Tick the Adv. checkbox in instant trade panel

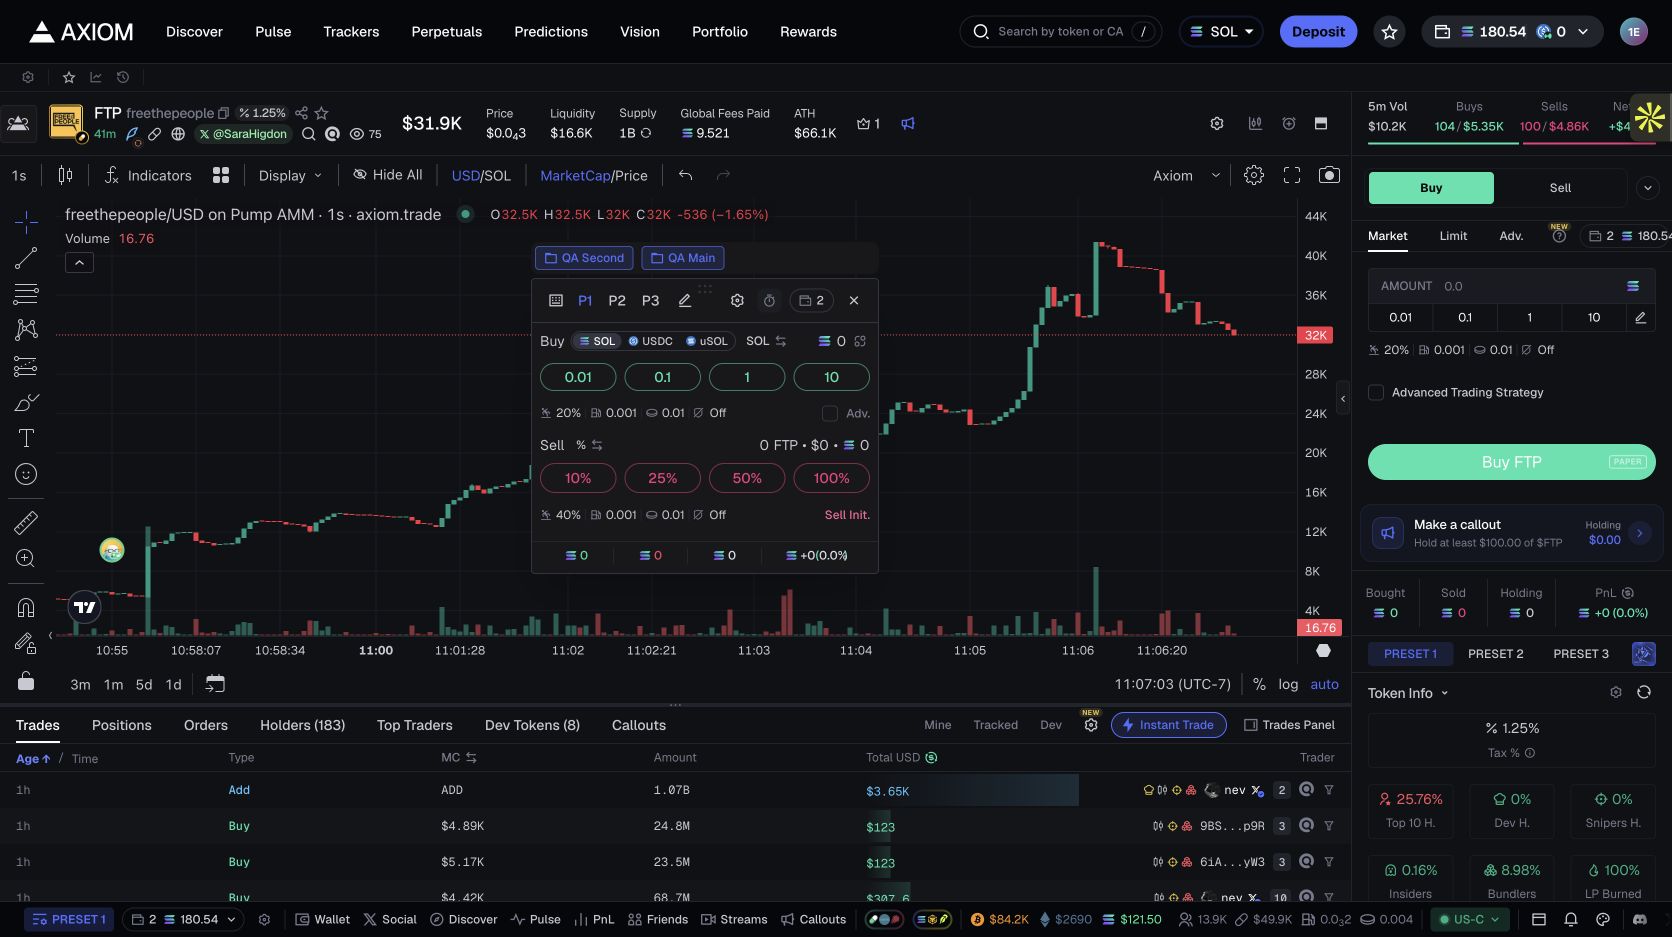pos(830,413)
